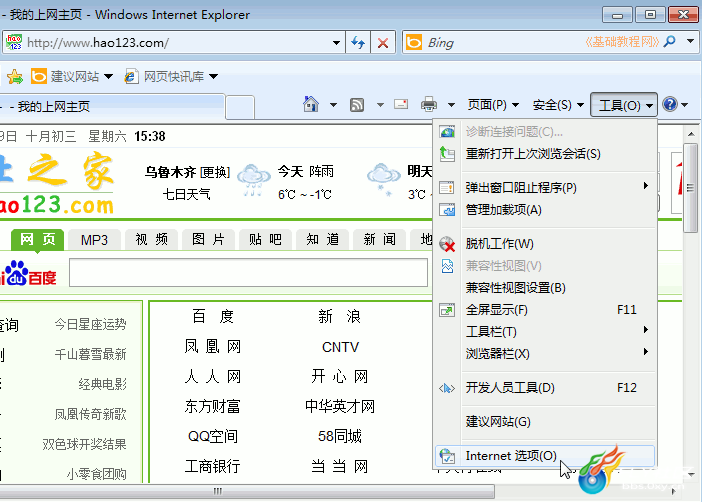Select the 视频 search tab

151,240
